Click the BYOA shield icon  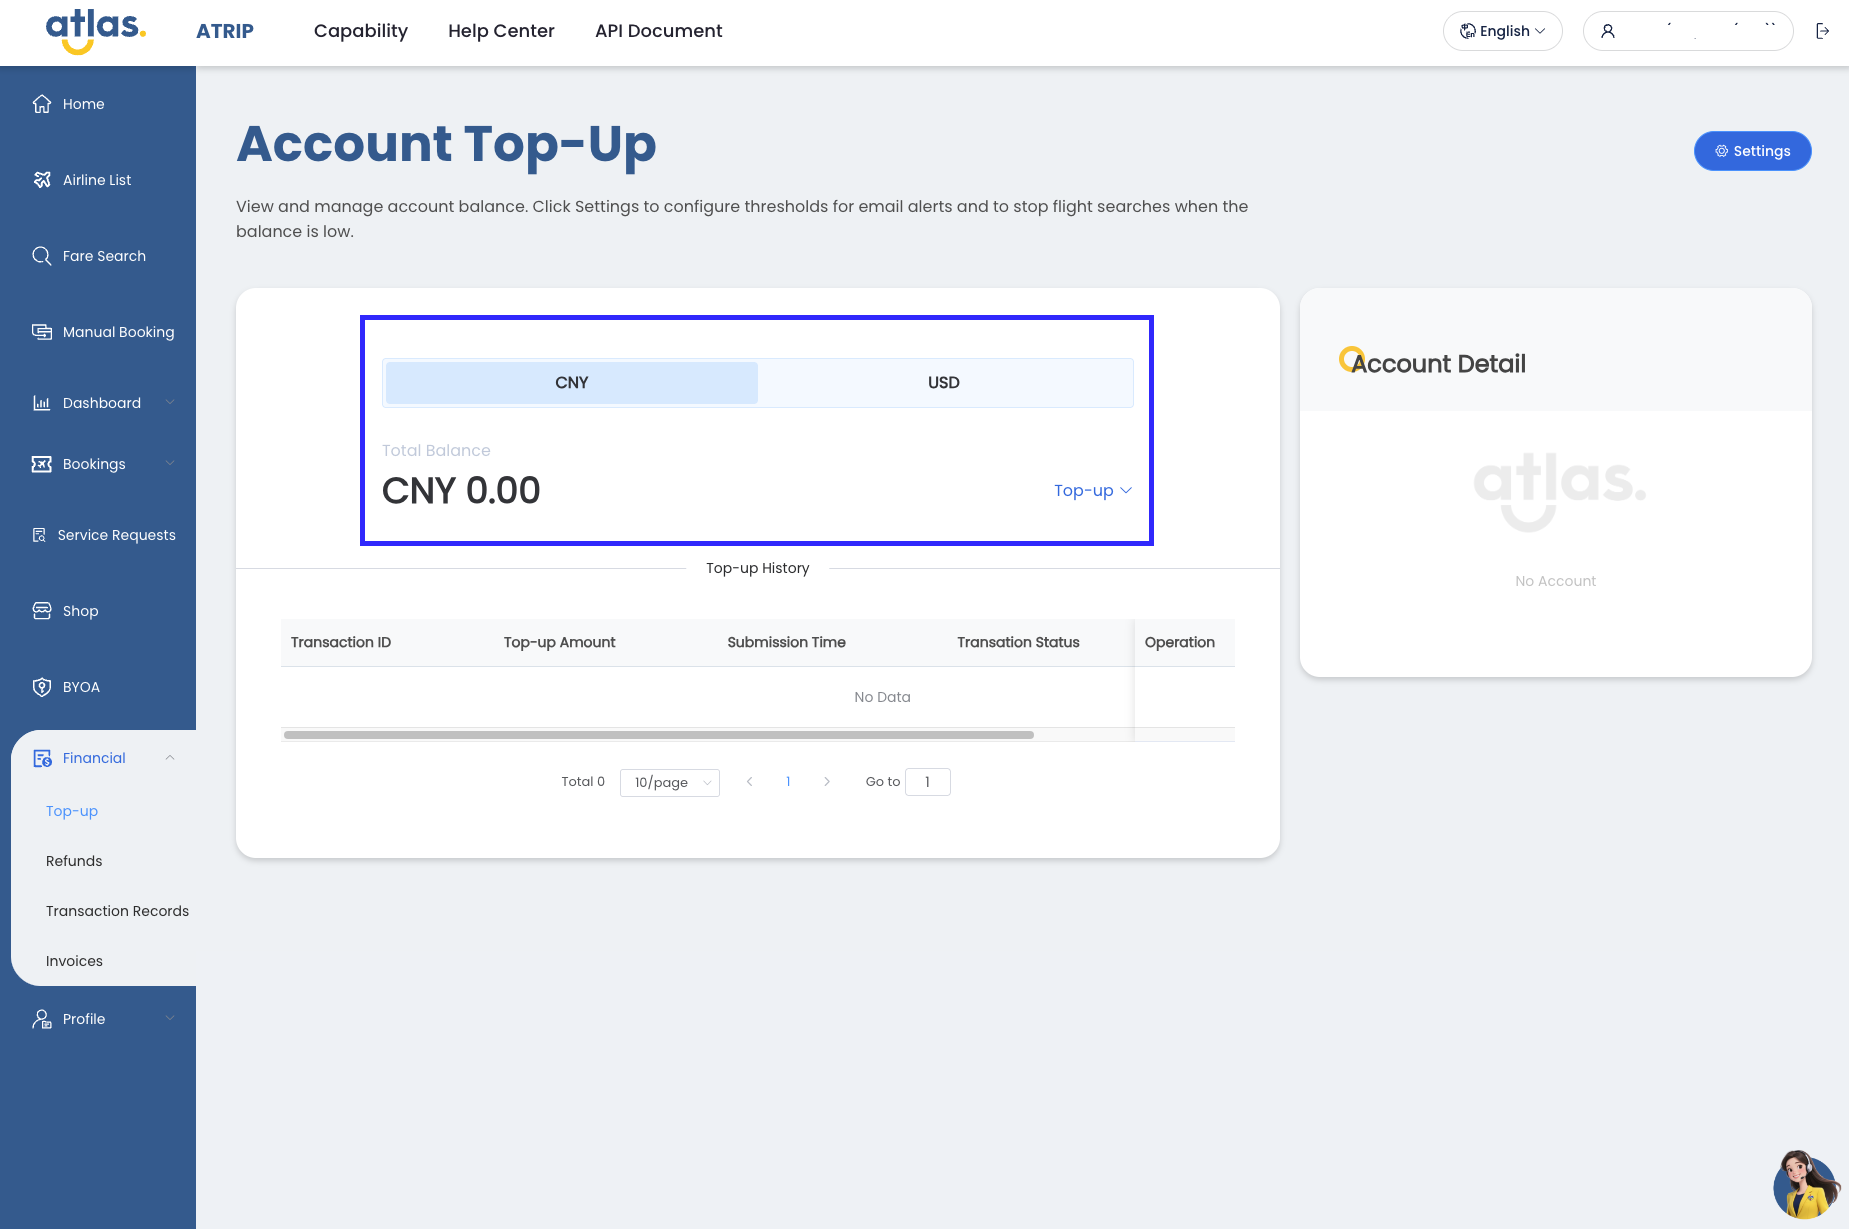42,687
